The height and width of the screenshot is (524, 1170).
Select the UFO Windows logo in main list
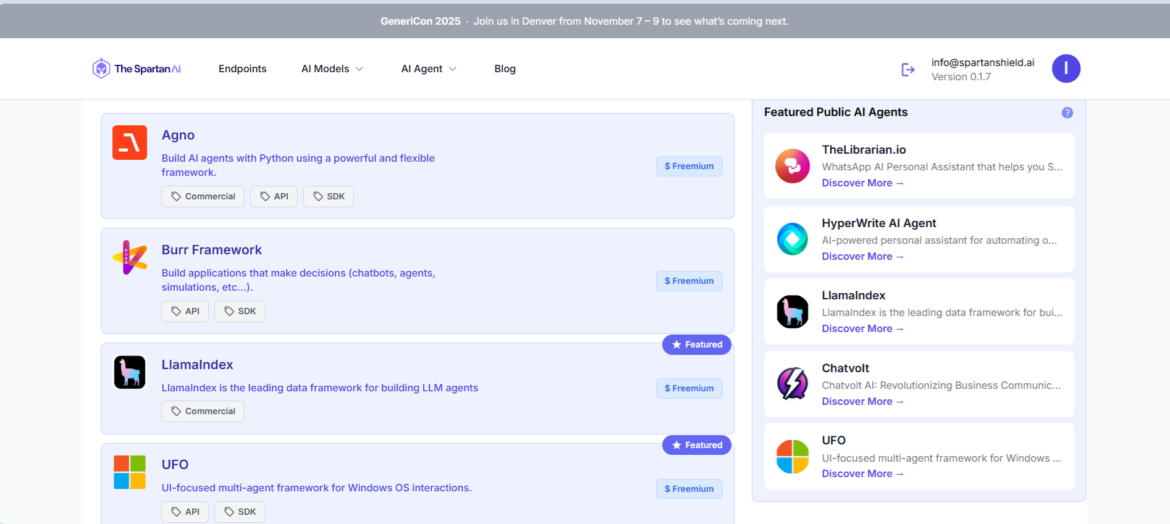129,472
